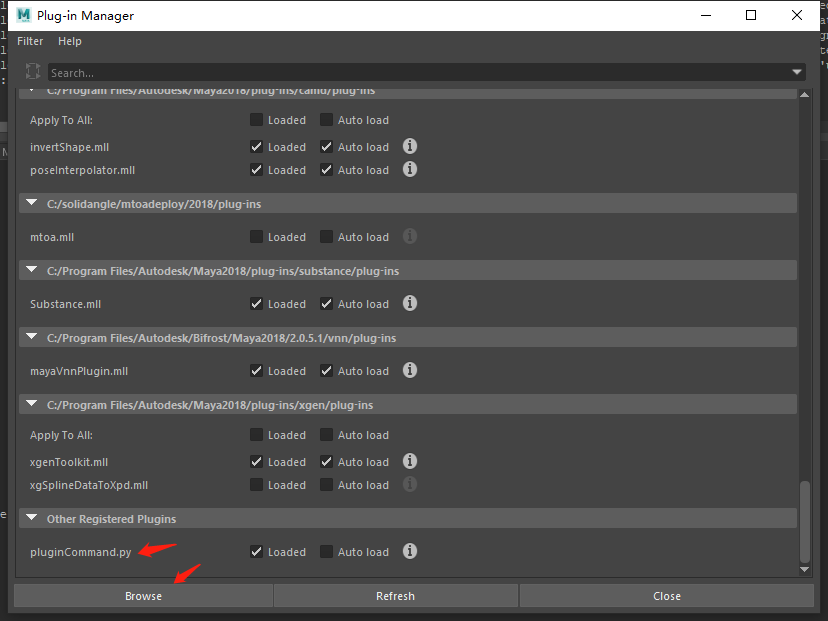828x621 pixels.
Task: Select the mayaVnnPlugin.mll entry
Action: click(x=79, y=371)
